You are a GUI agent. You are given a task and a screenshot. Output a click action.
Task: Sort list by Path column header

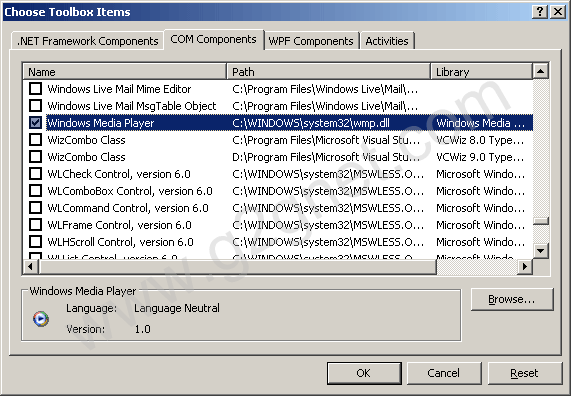click(328, 72)
